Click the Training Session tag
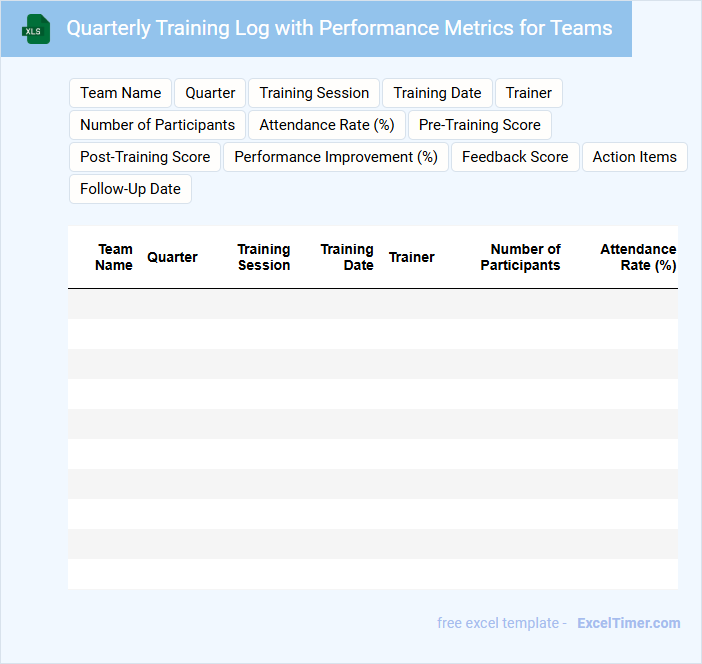Image resolution: width=702 pixels, height=664 pixels. 314,93
